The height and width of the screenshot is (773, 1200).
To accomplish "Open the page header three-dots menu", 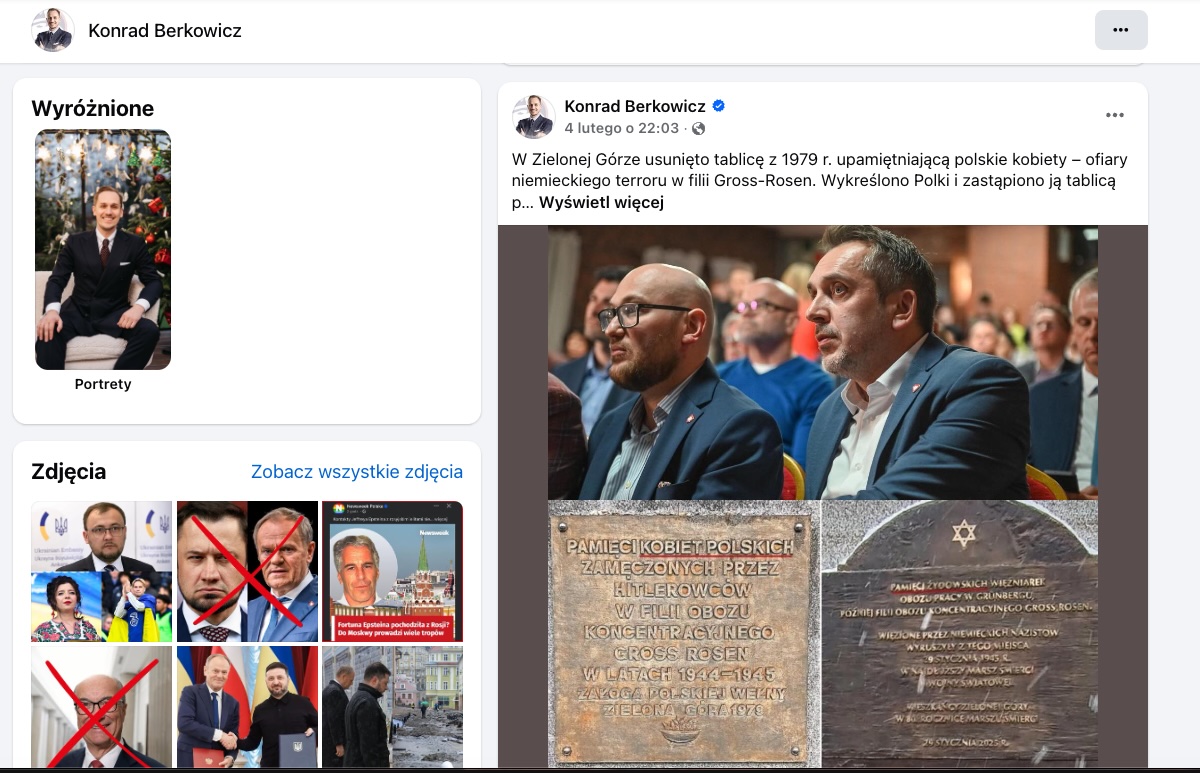I will point(1121,30).
